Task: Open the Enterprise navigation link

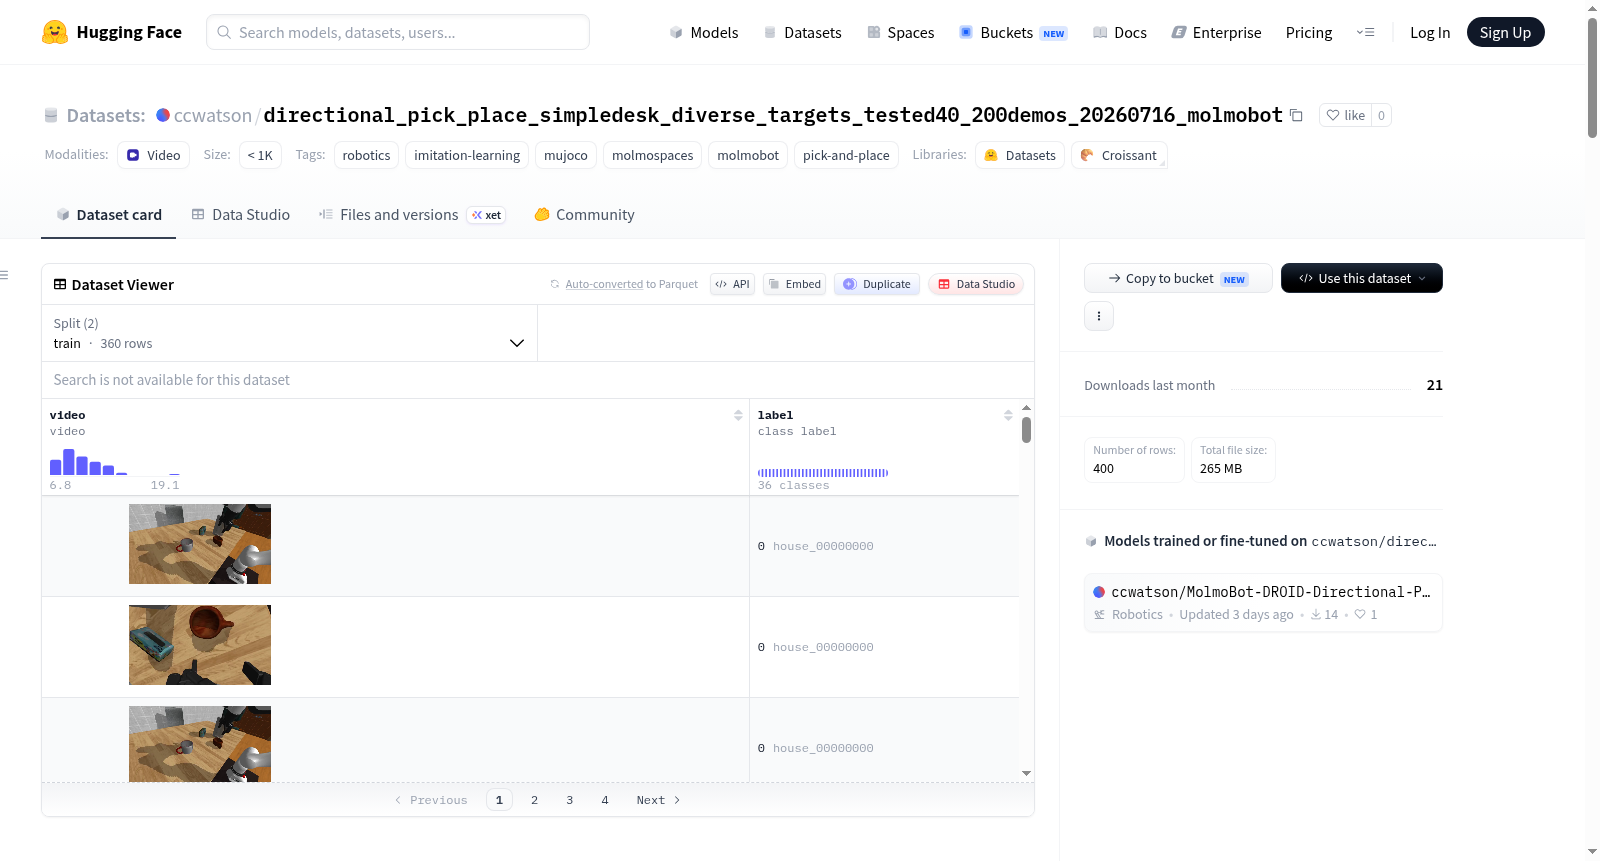Action: [x=1216, y=32]
